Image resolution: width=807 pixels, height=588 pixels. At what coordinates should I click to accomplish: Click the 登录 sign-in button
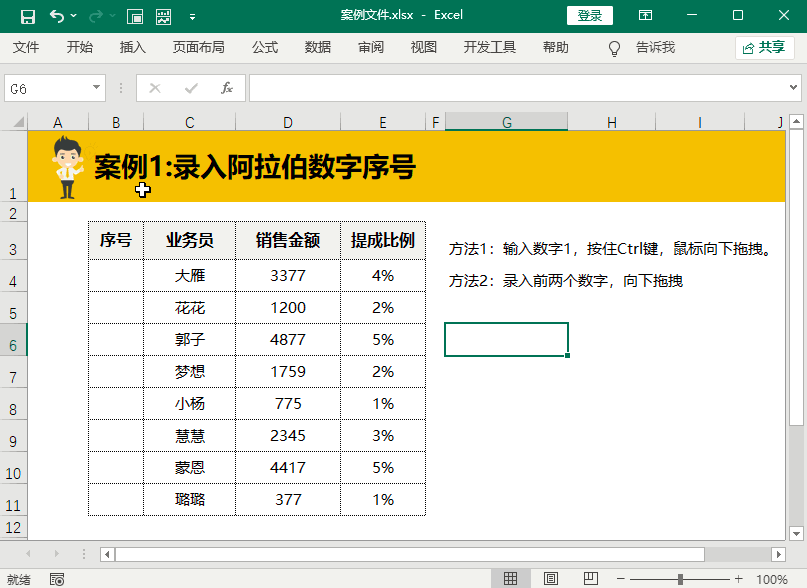[x=589, y=16]
